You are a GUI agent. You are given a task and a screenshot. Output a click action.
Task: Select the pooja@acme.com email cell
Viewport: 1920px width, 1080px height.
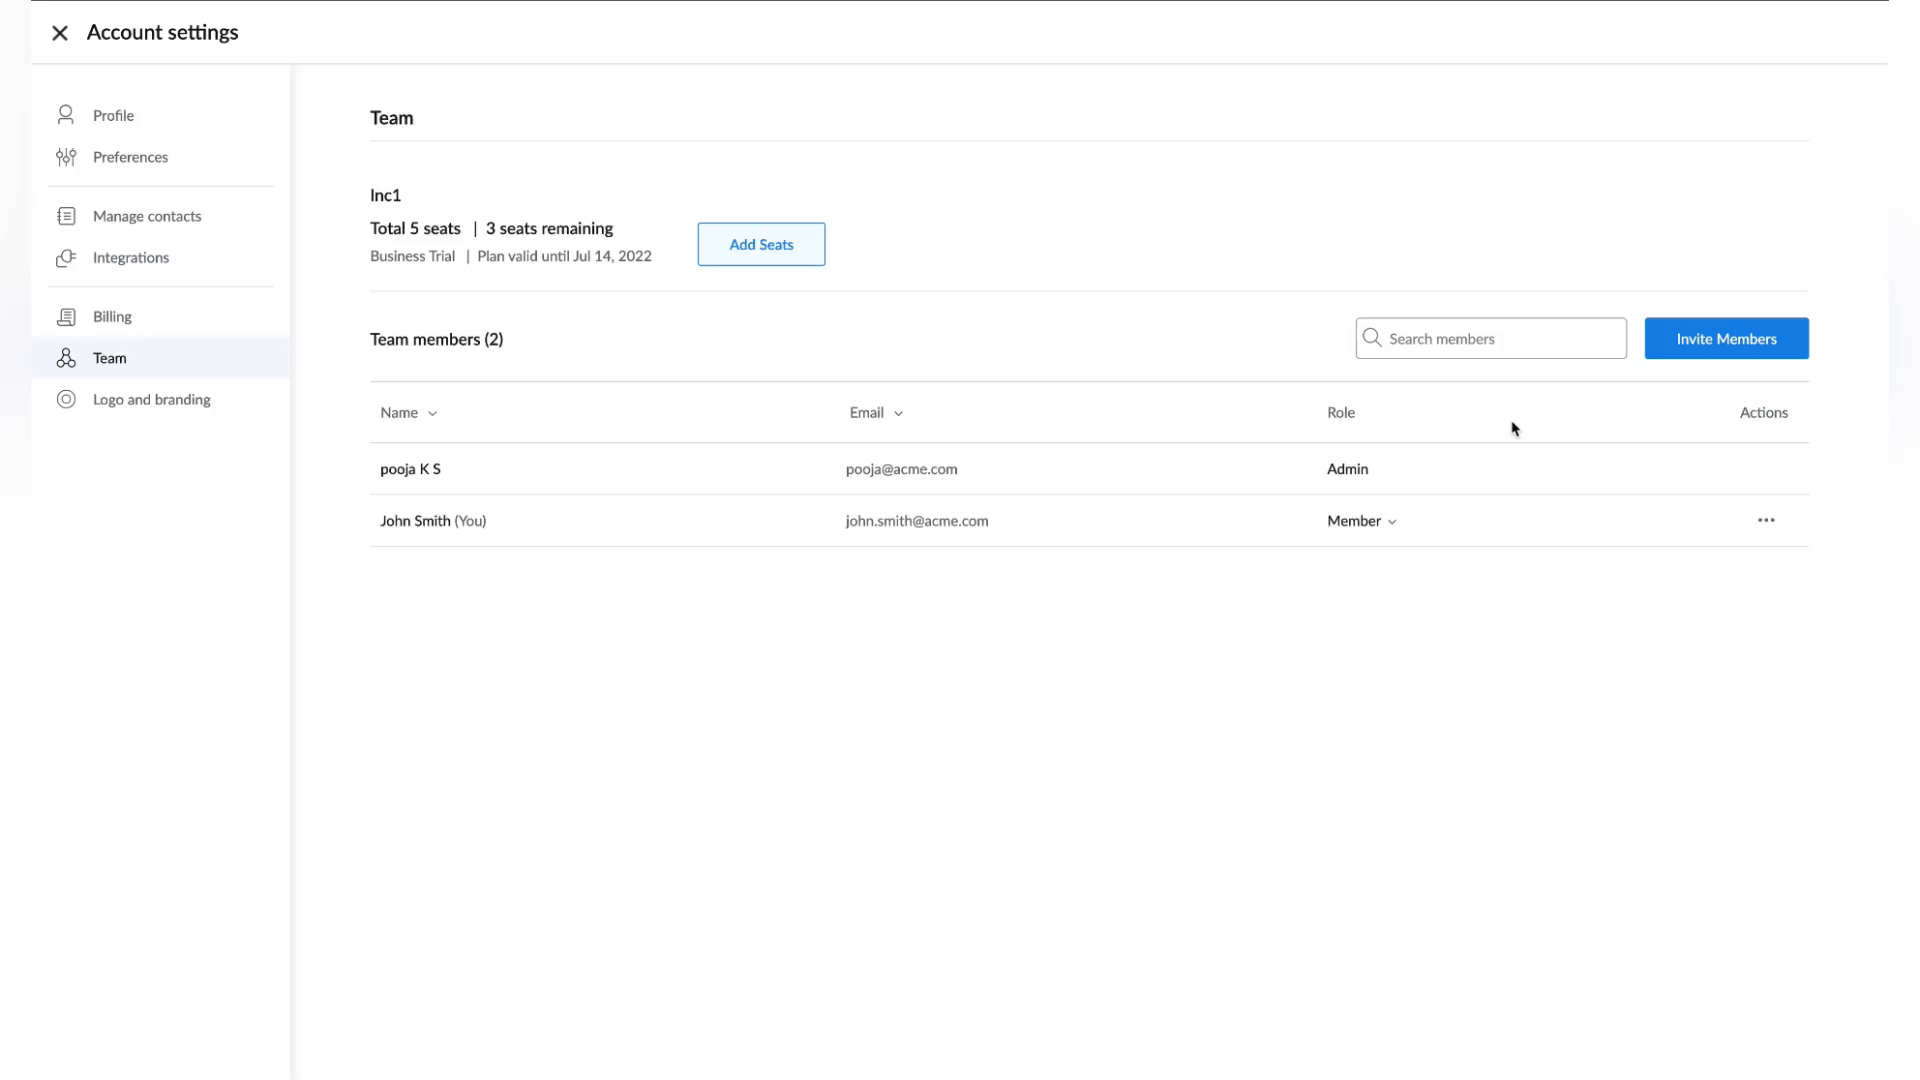point(901,469)
